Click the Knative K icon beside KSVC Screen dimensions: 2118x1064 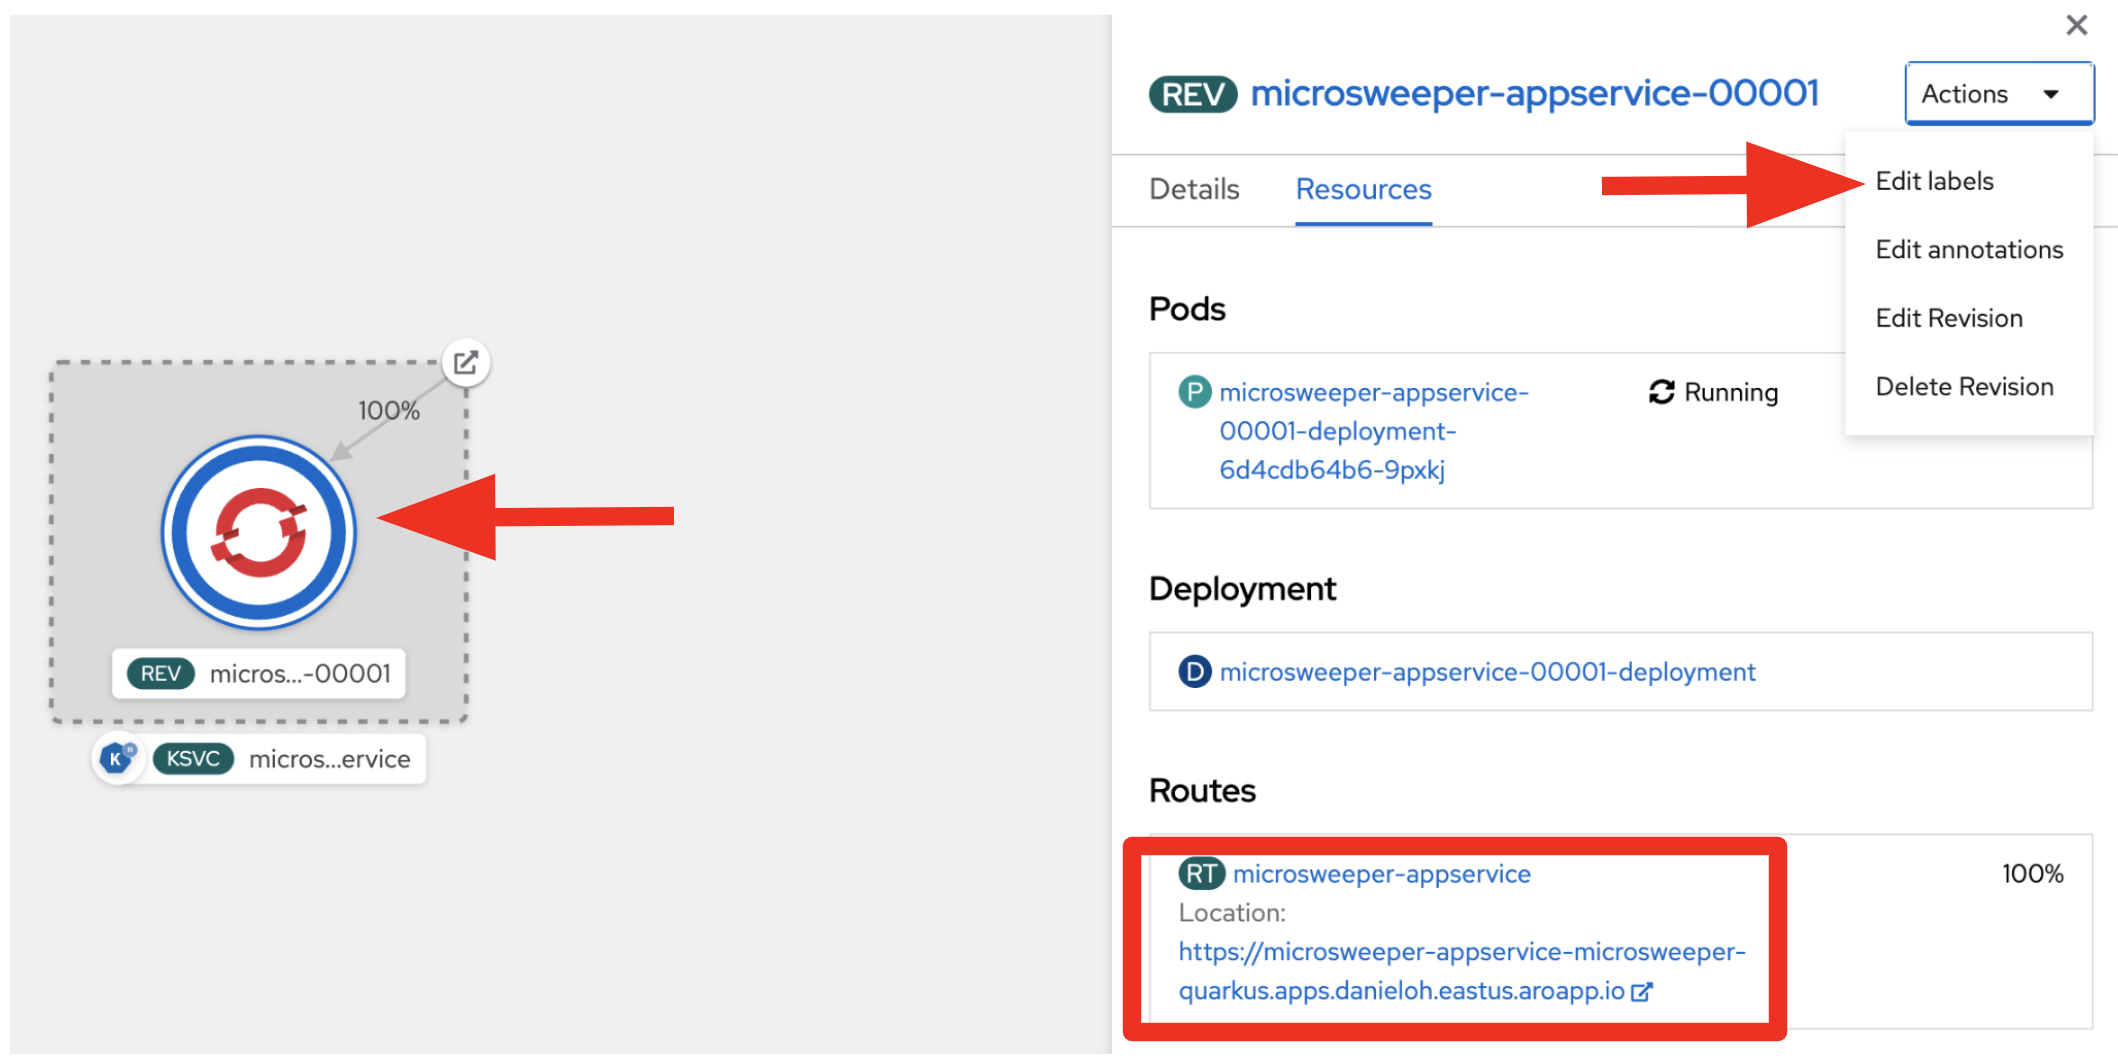tap(118, 758)
